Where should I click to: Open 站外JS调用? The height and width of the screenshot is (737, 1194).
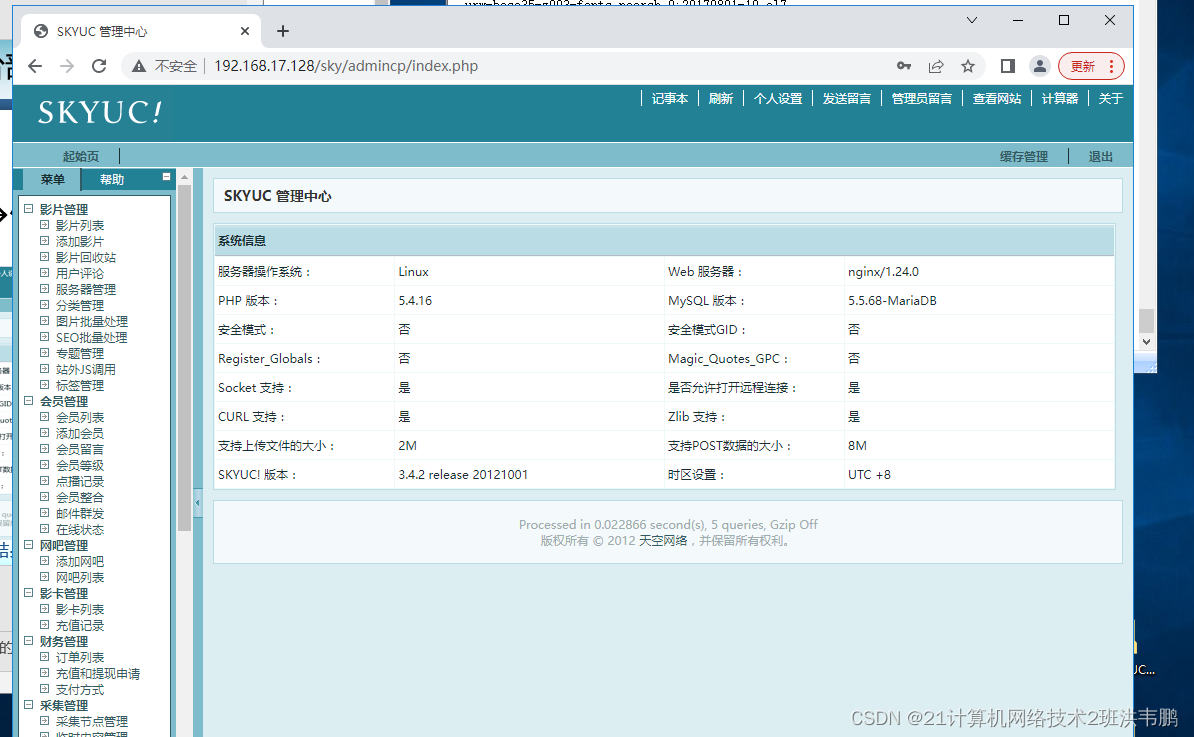86,369
